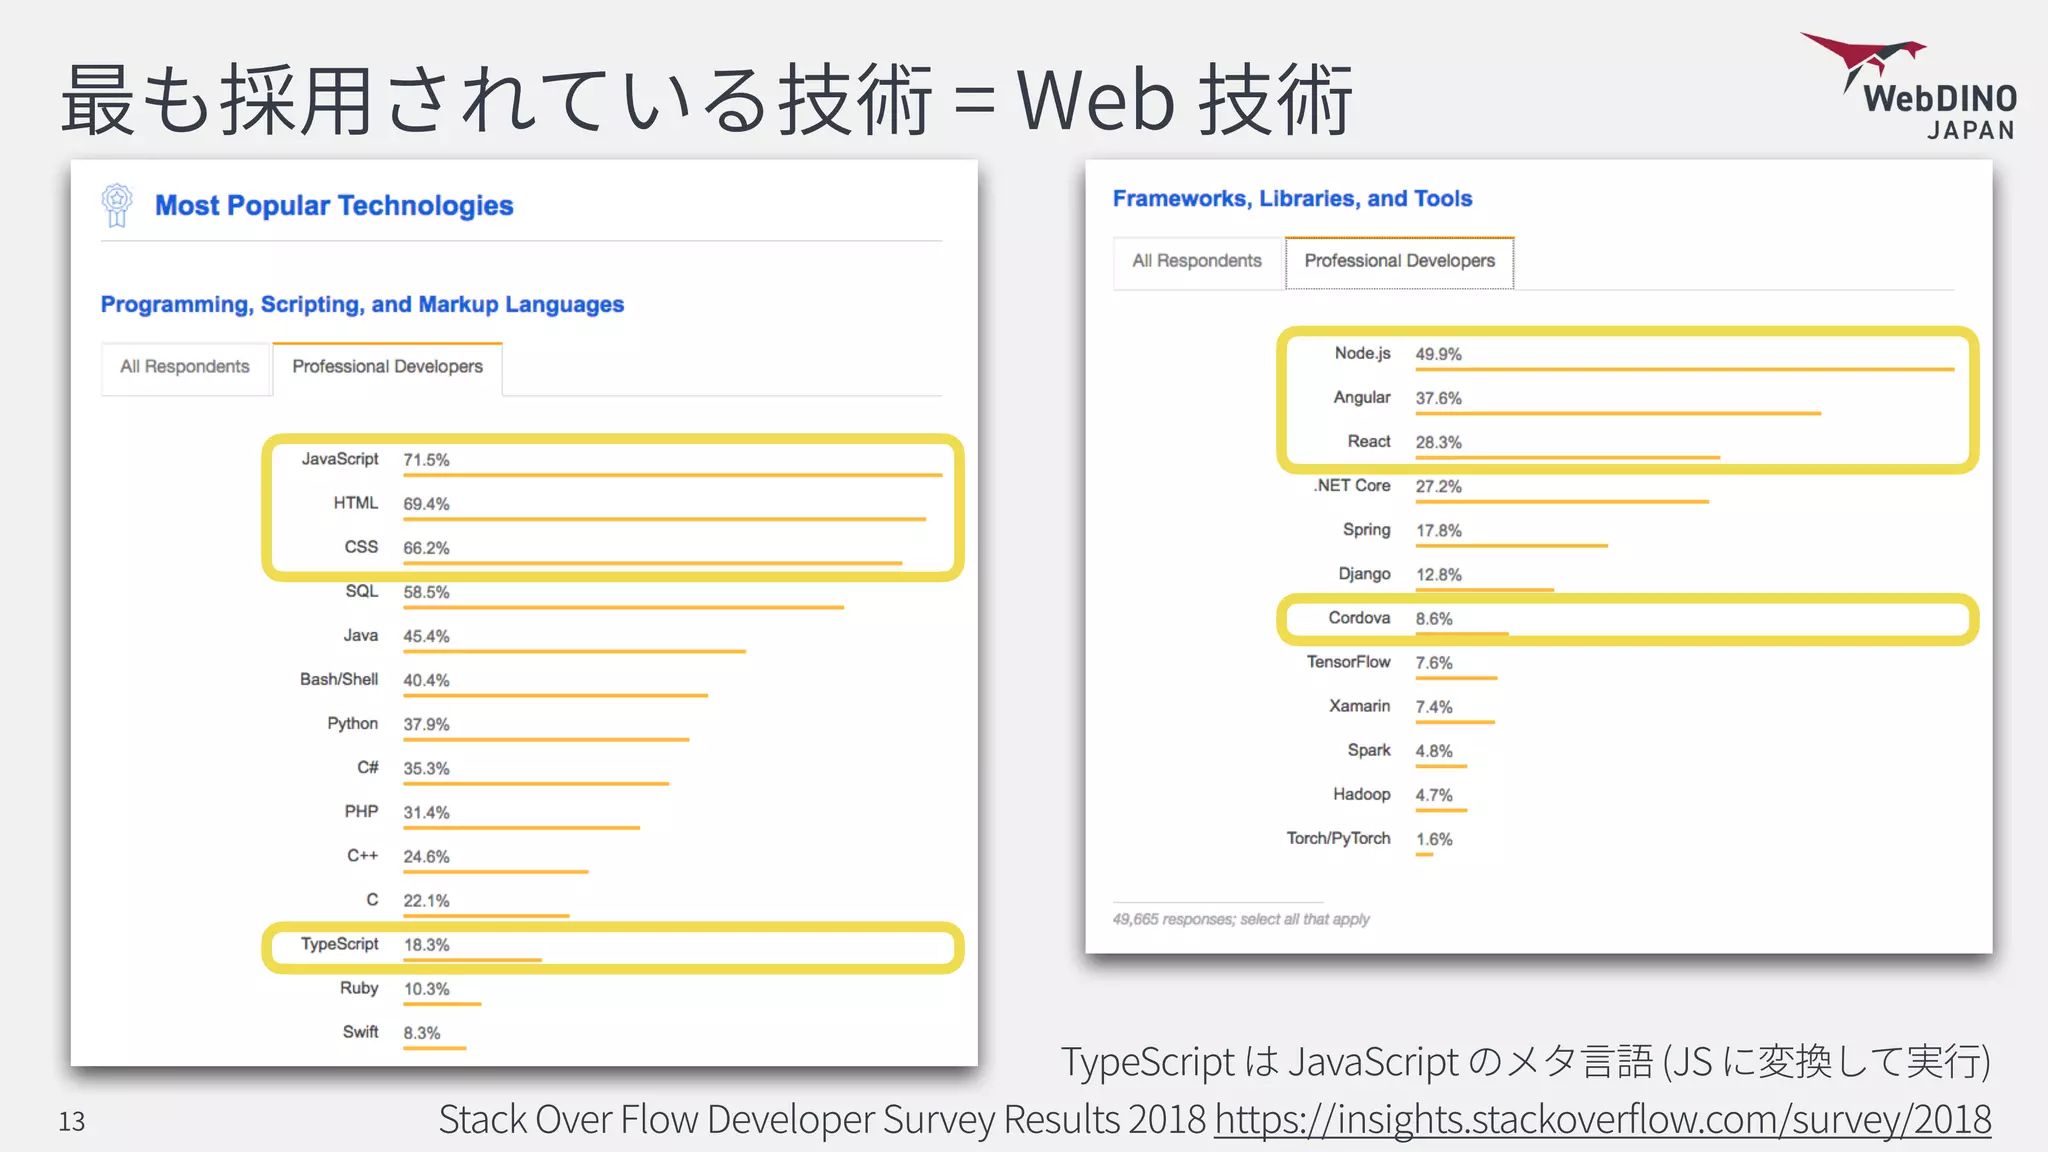
Task: Switch to All Respondents tab in Frameworks panel
Action: click(x=1197, y=261)
